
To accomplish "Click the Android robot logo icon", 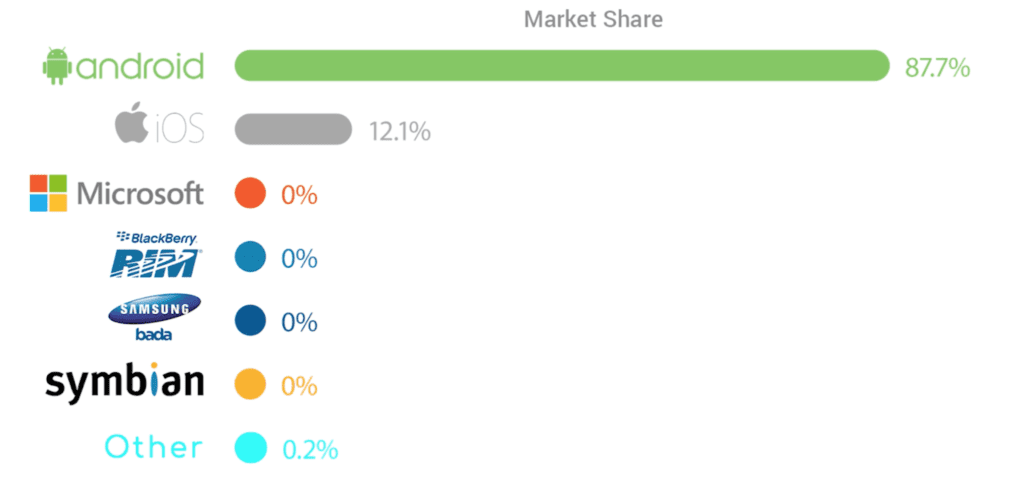I will (x=57, y=66).
